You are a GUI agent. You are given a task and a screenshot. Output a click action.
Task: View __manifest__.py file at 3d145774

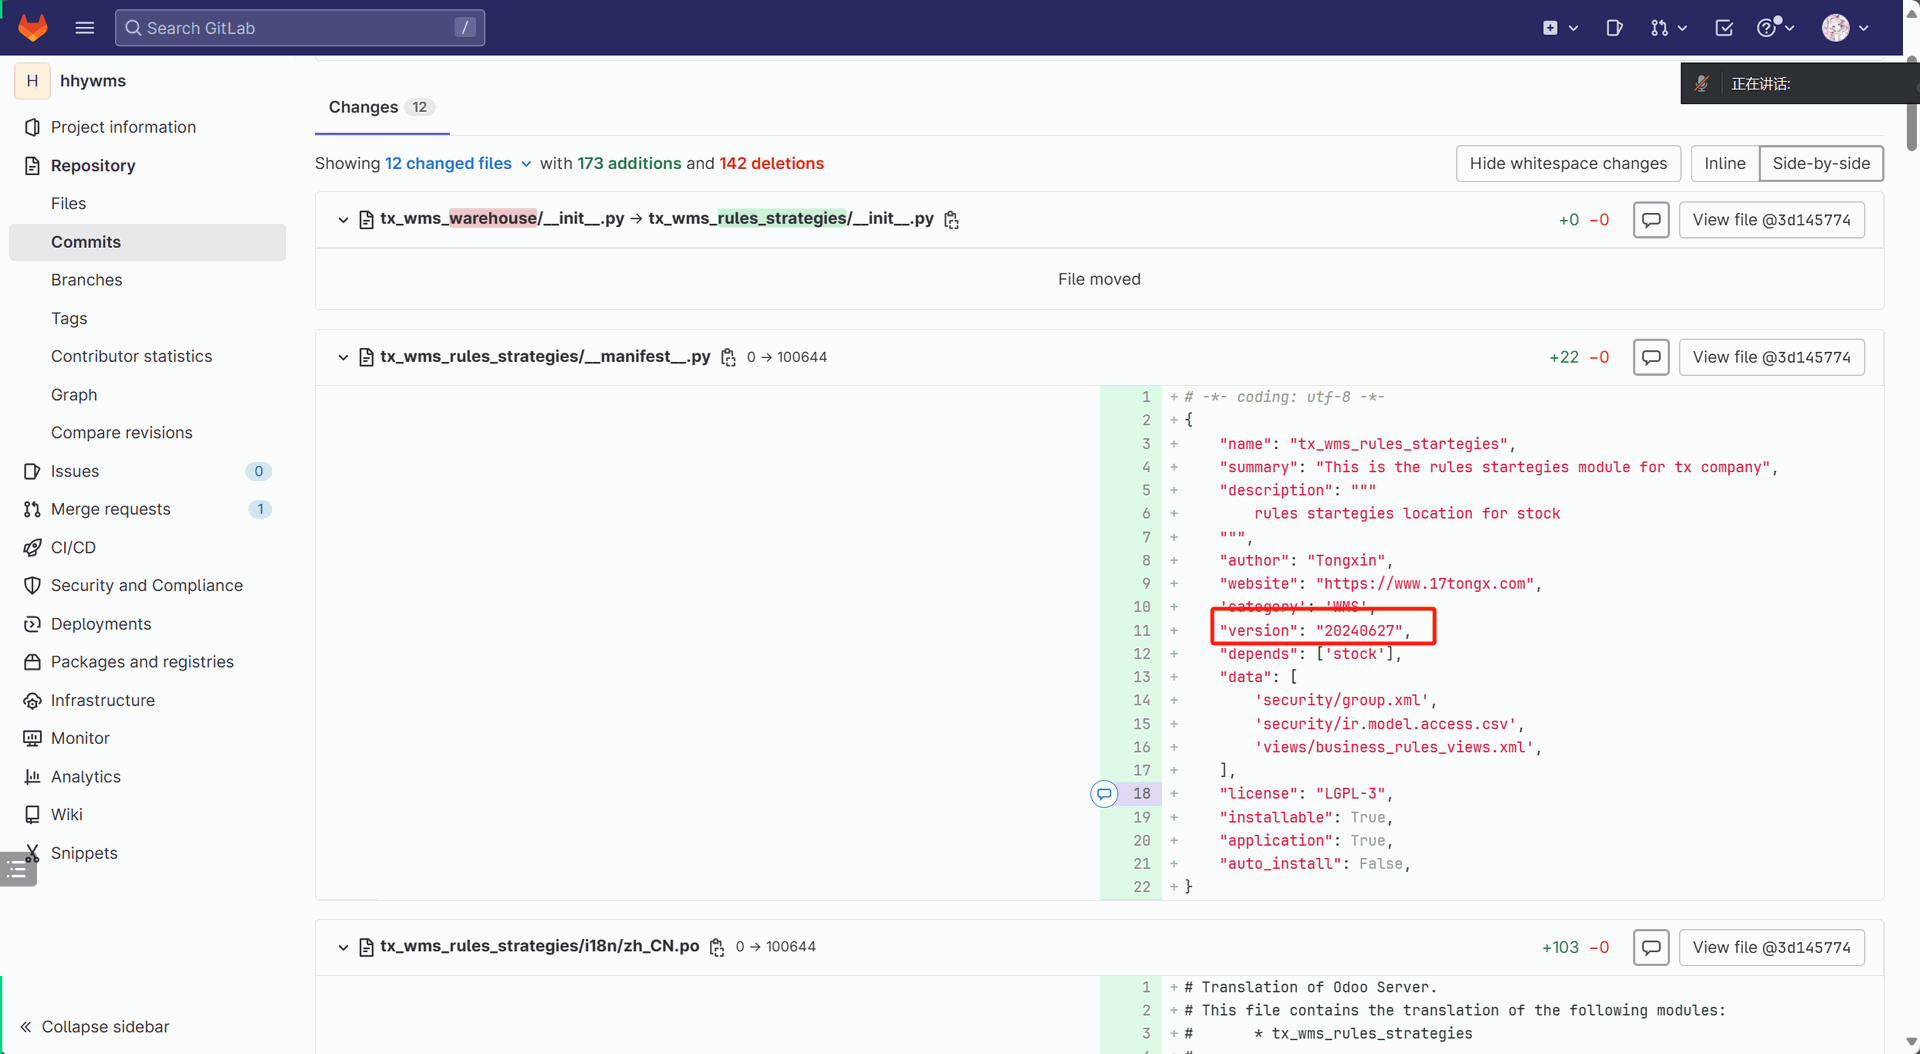(x=1771, y=357)
